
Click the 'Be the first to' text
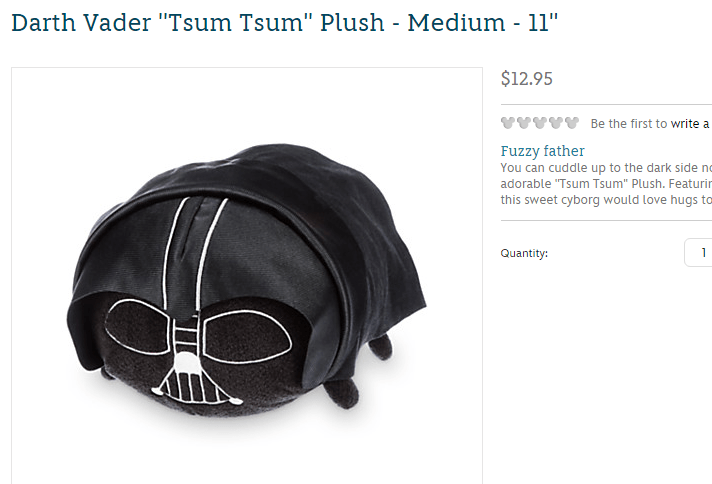pos(629,123)
